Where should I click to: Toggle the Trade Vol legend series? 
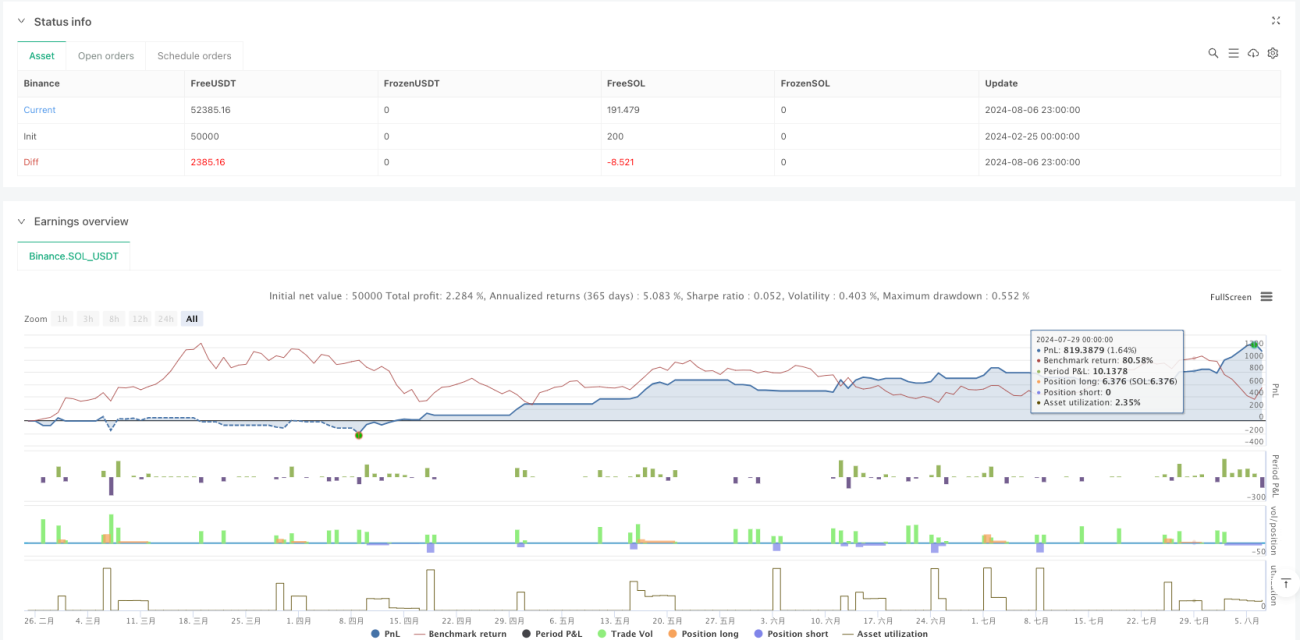tap(624, 633)
